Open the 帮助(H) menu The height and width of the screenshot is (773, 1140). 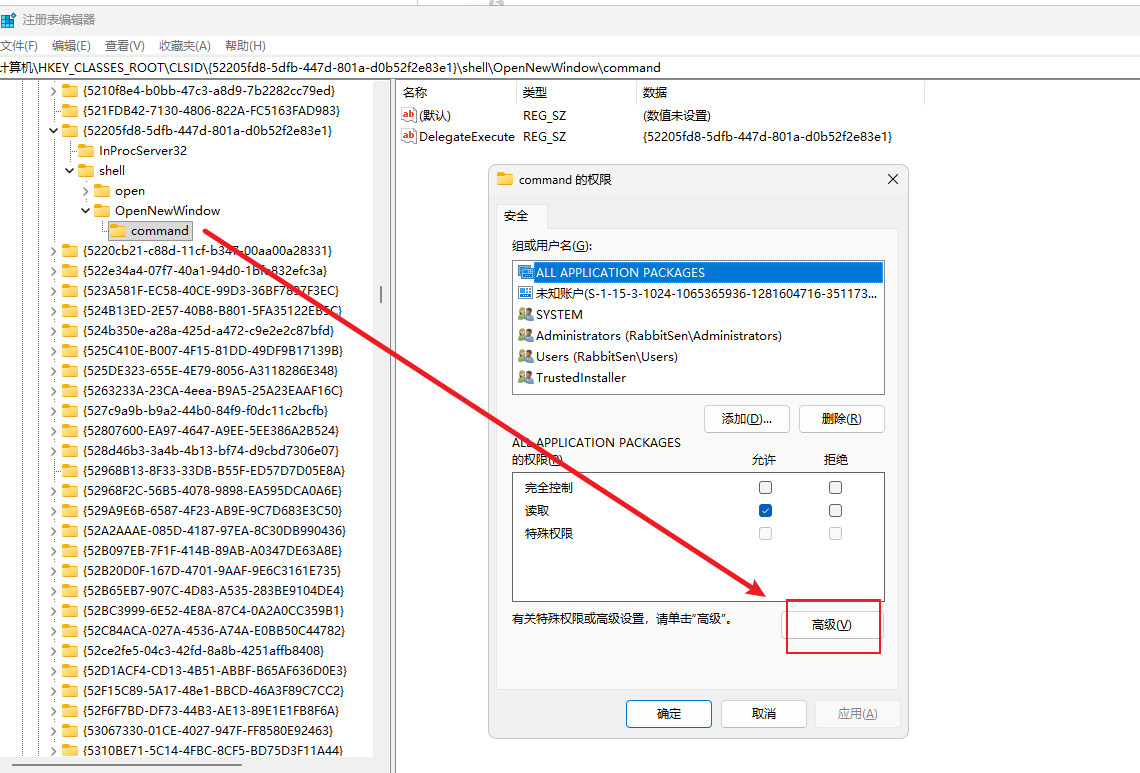(x=245, y=46)
